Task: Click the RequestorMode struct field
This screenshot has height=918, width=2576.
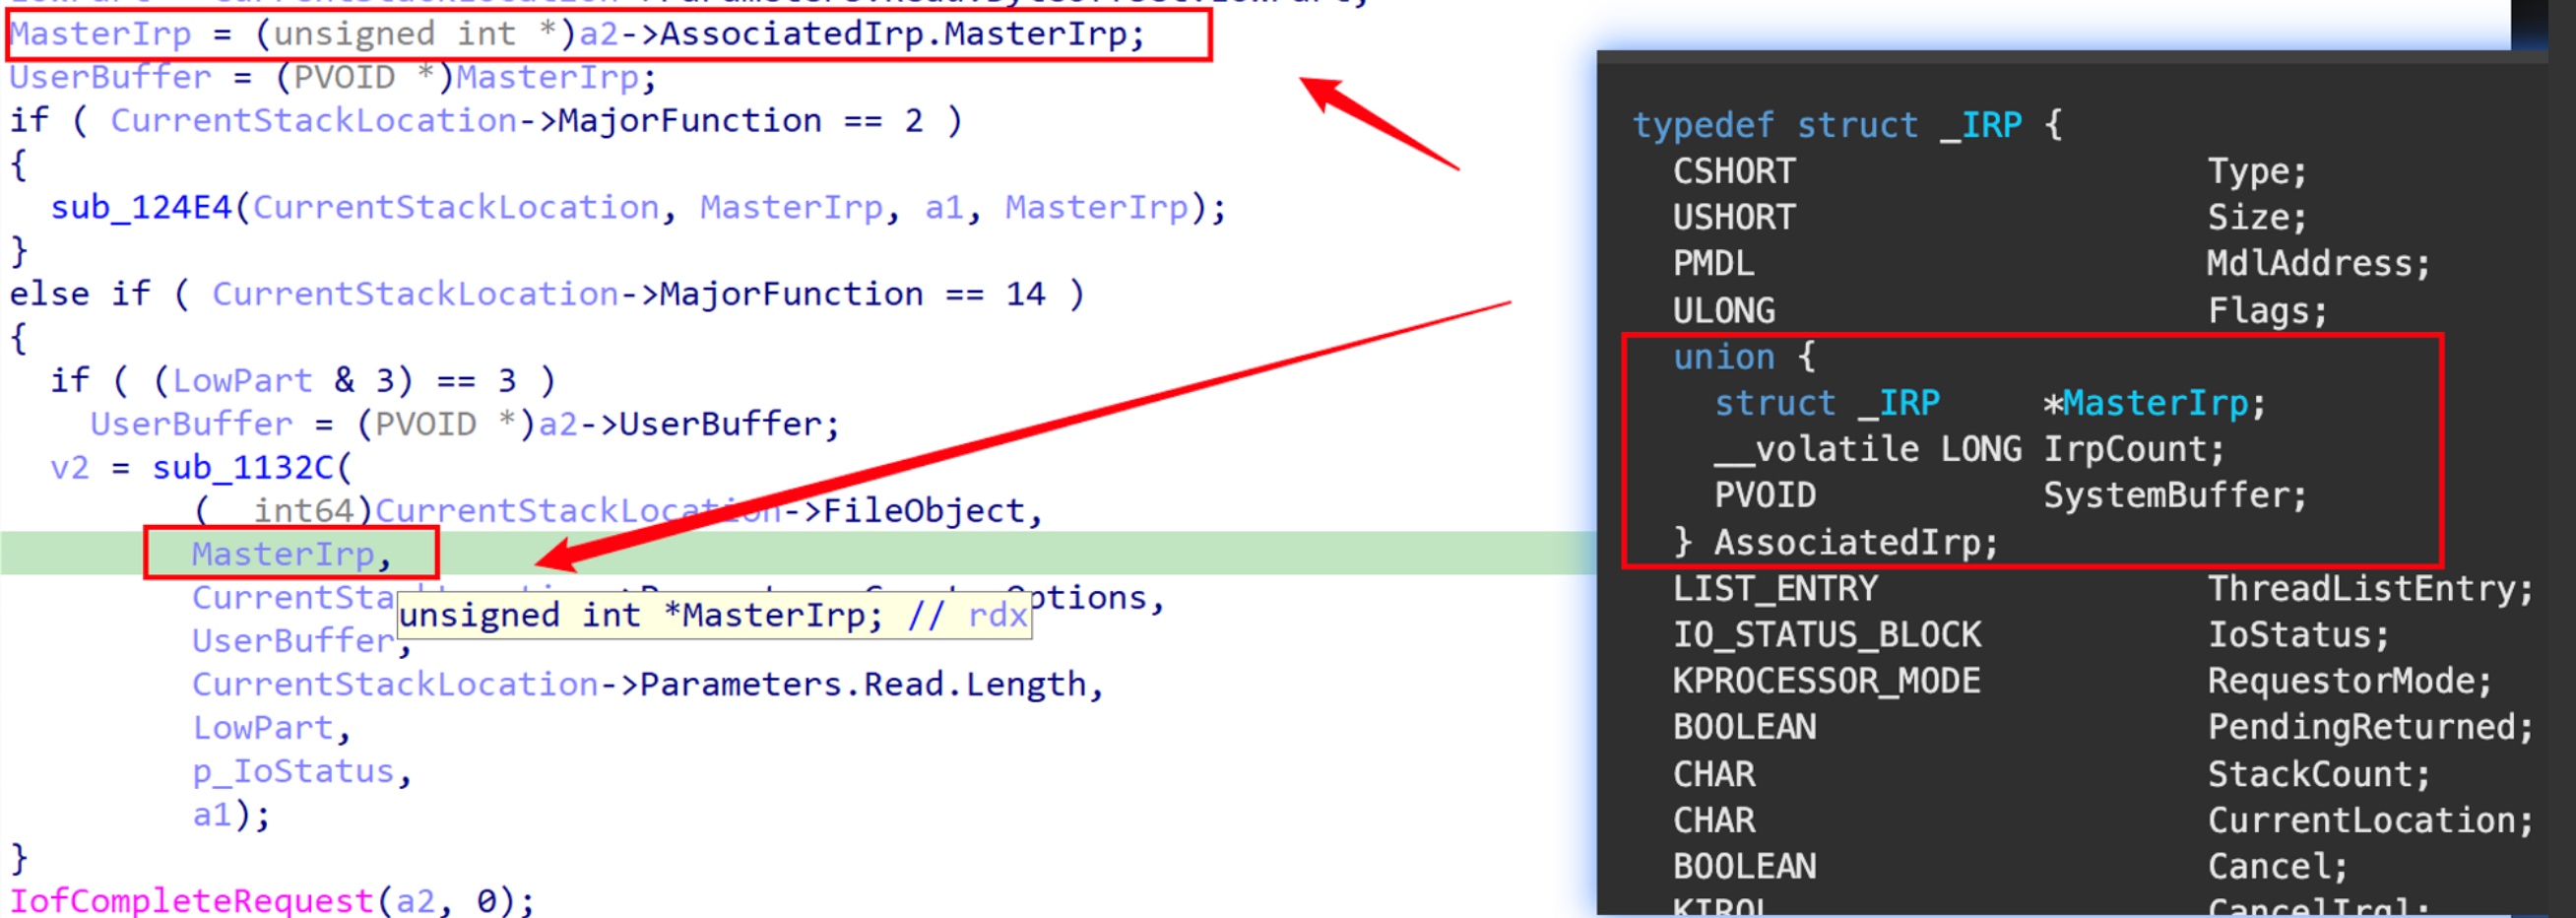Action: tap(2348, 681)
